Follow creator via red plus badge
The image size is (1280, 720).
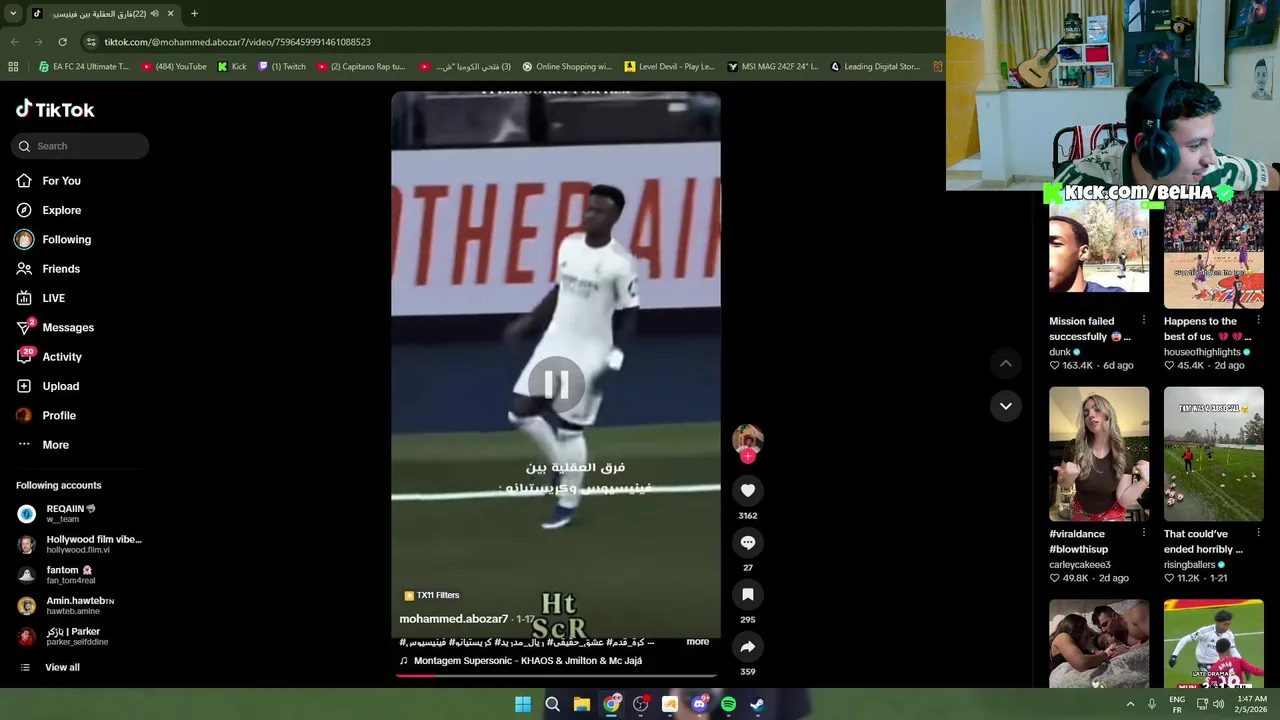[x=747, y=456]
